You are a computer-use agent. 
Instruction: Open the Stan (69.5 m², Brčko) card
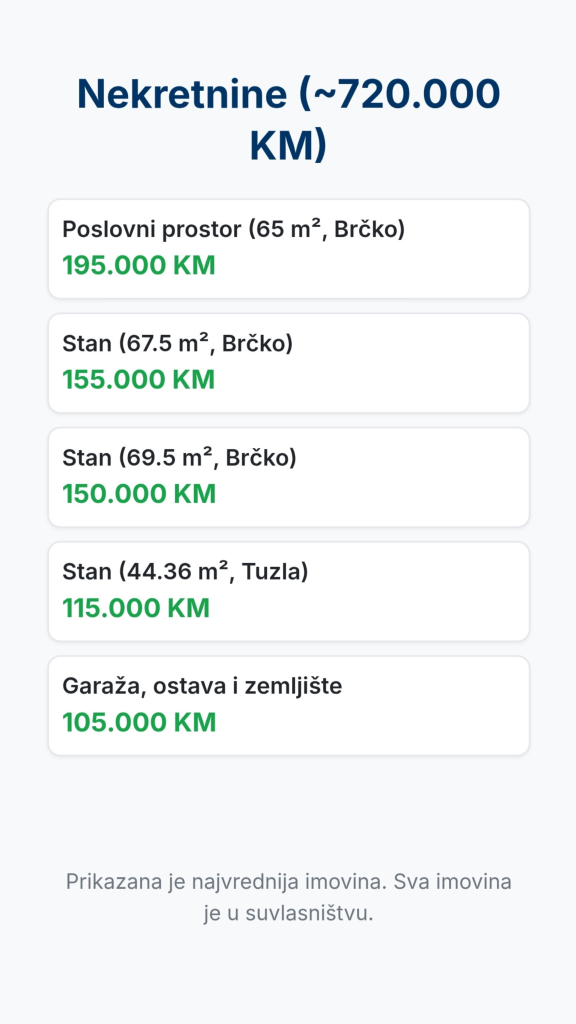point(288,477)
